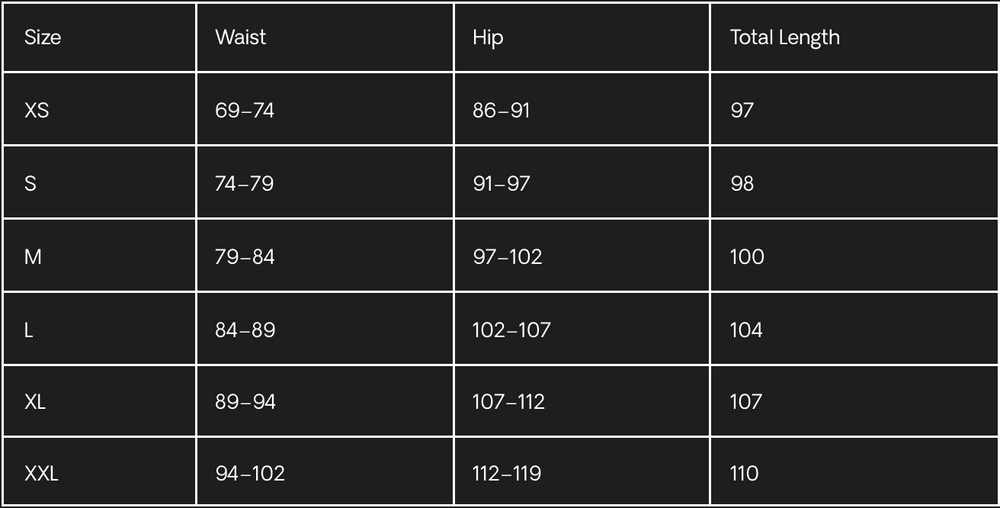Click total length value 97
The width and height of the screenshot is (1000, 508).
pos(742,110)
